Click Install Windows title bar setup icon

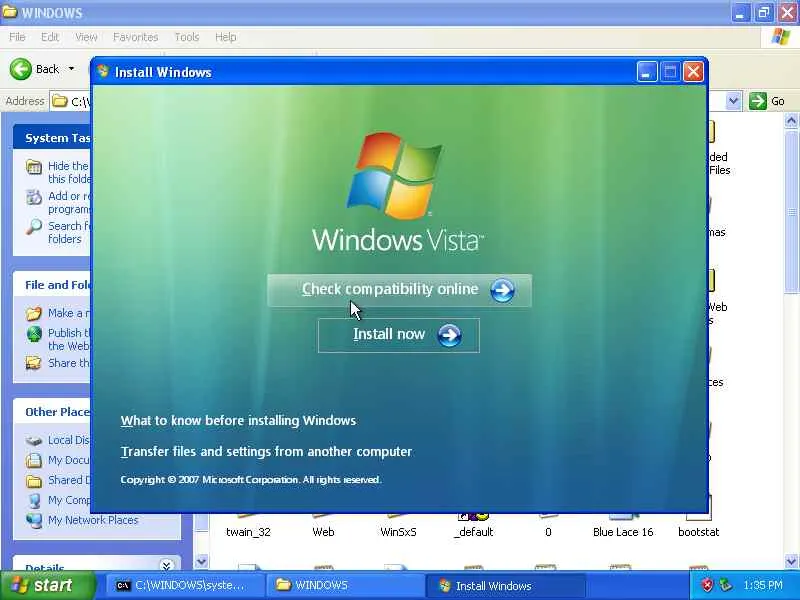pos(103,72)
